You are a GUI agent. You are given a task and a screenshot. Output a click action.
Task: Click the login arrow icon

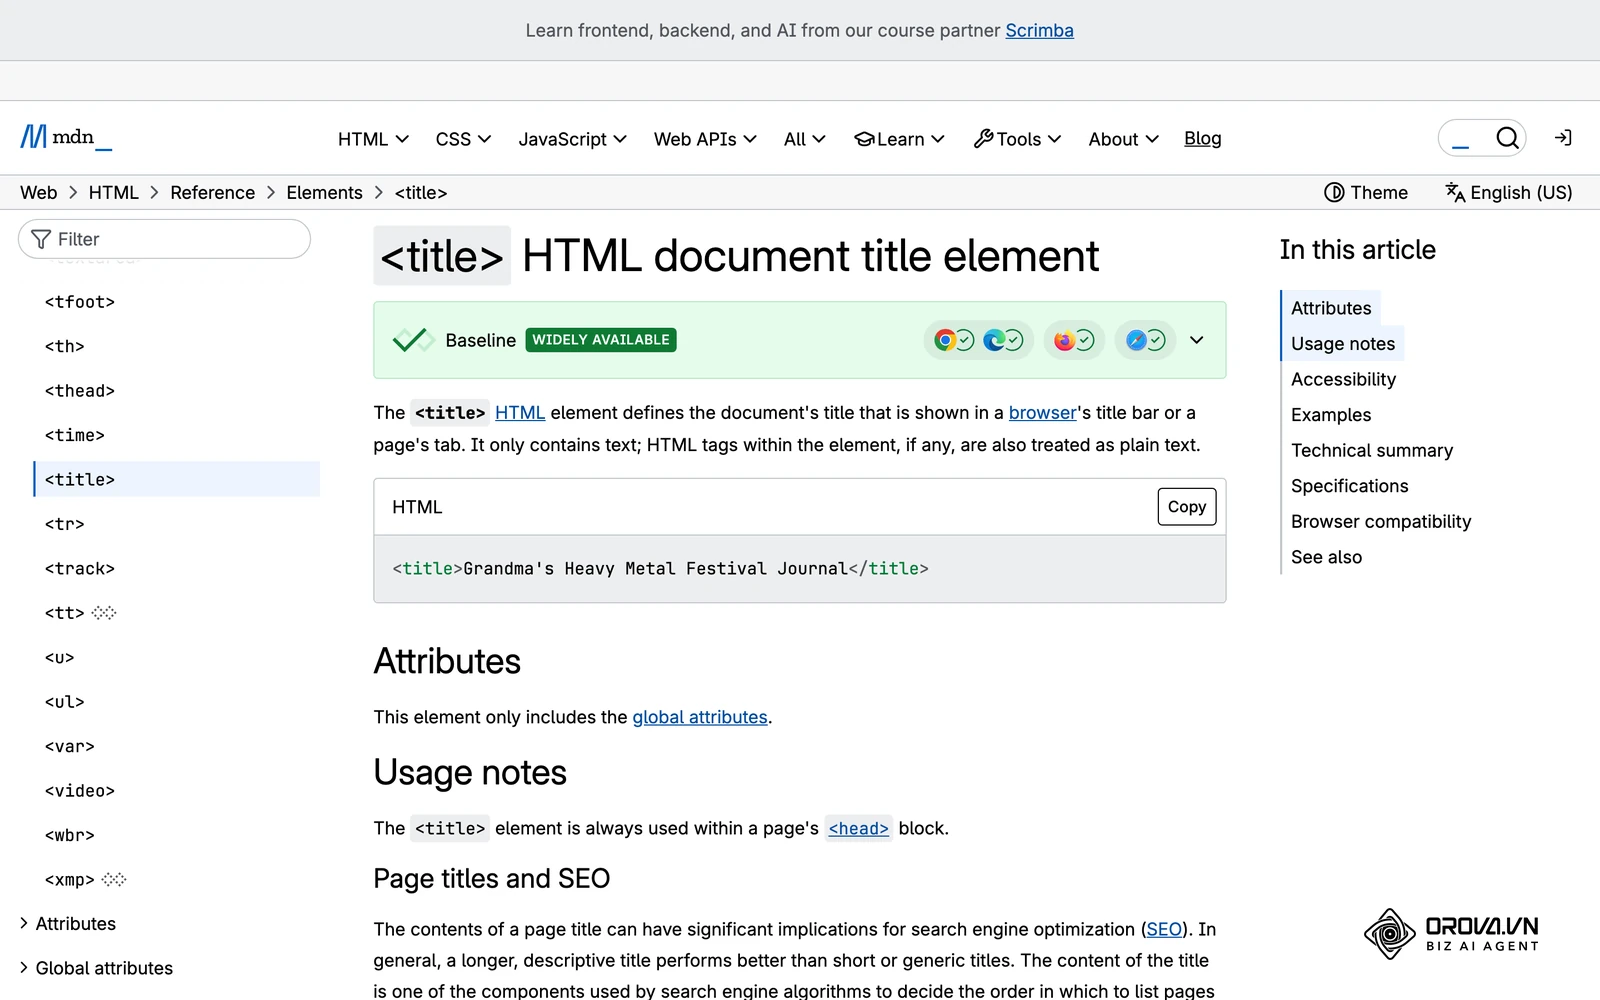point(1563,138)
